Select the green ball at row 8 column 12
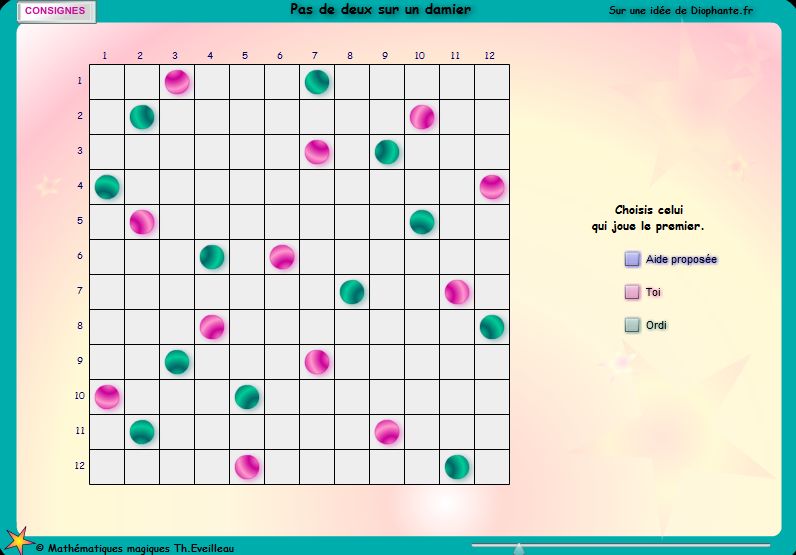The image size is (796, 555). click(492, 328)
